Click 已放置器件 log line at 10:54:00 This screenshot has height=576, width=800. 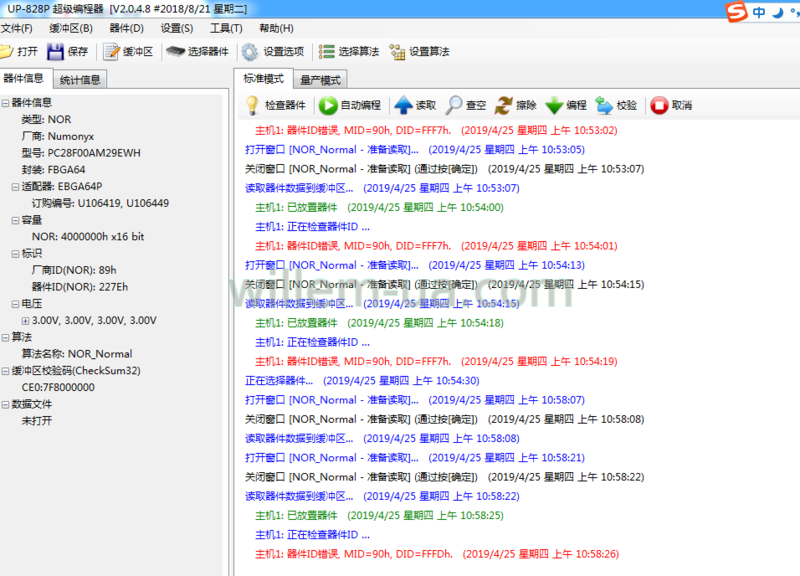[x=379, y=208]
